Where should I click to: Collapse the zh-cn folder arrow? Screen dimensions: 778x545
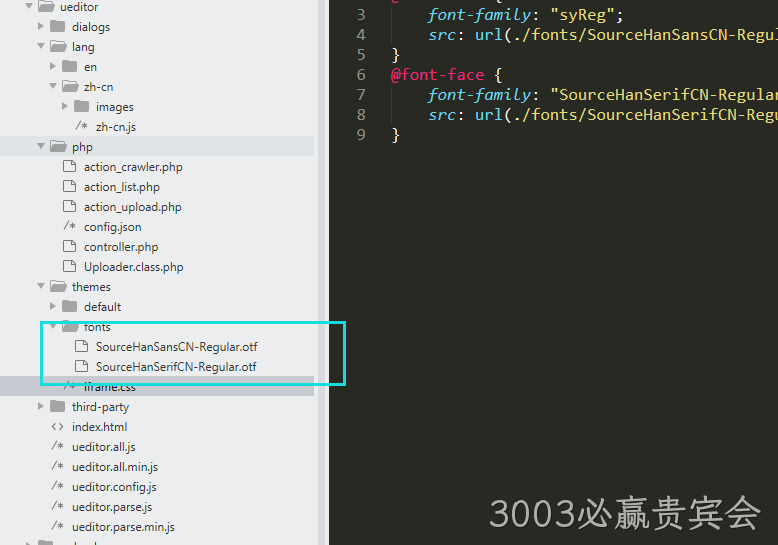point(53,86)
